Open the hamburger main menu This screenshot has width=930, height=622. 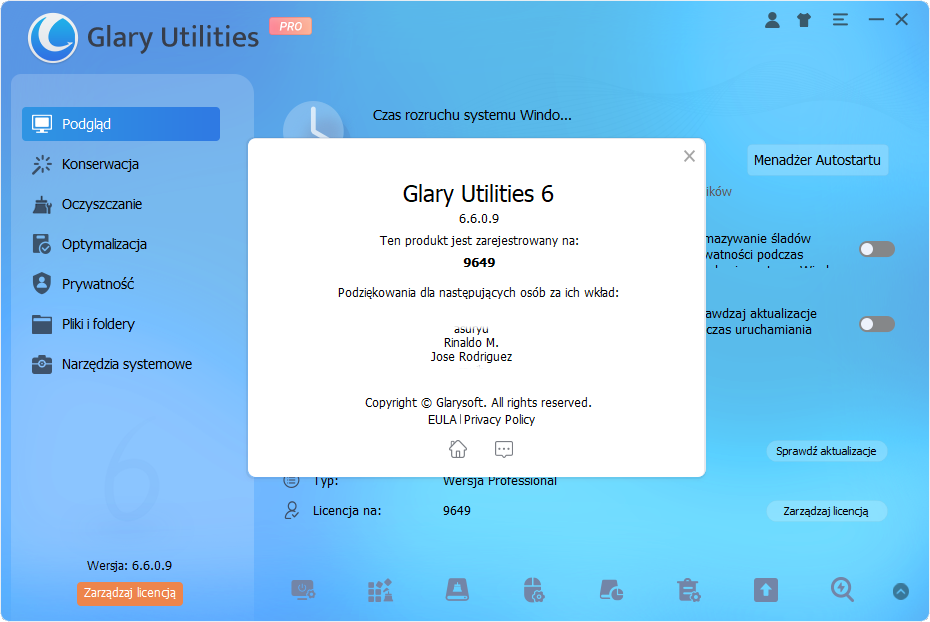tap(840, 20)
